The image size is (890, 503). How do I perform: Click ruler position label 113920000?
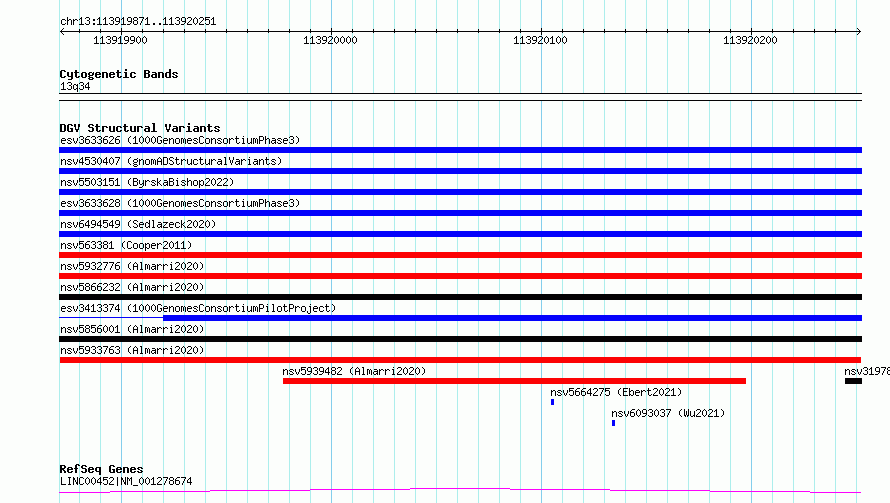click(330, 40)
